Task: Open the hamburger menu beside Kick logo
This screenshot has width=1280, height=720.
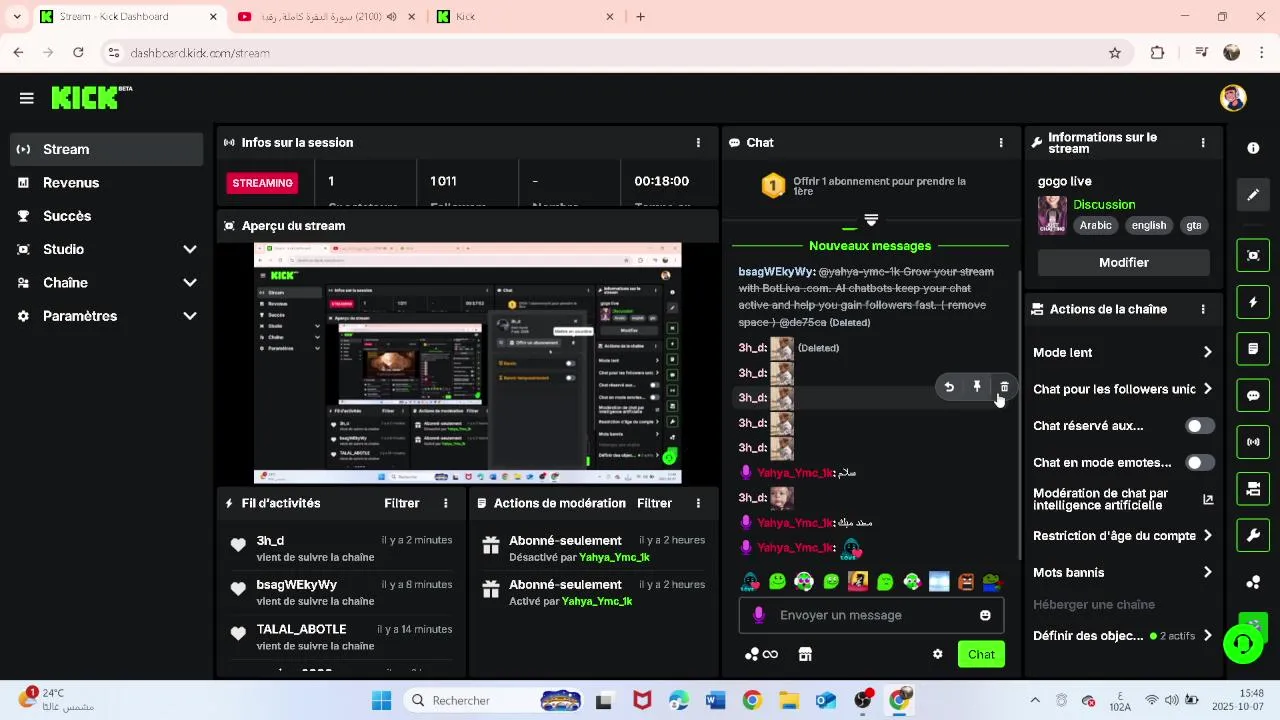Action: pos(27,98)
